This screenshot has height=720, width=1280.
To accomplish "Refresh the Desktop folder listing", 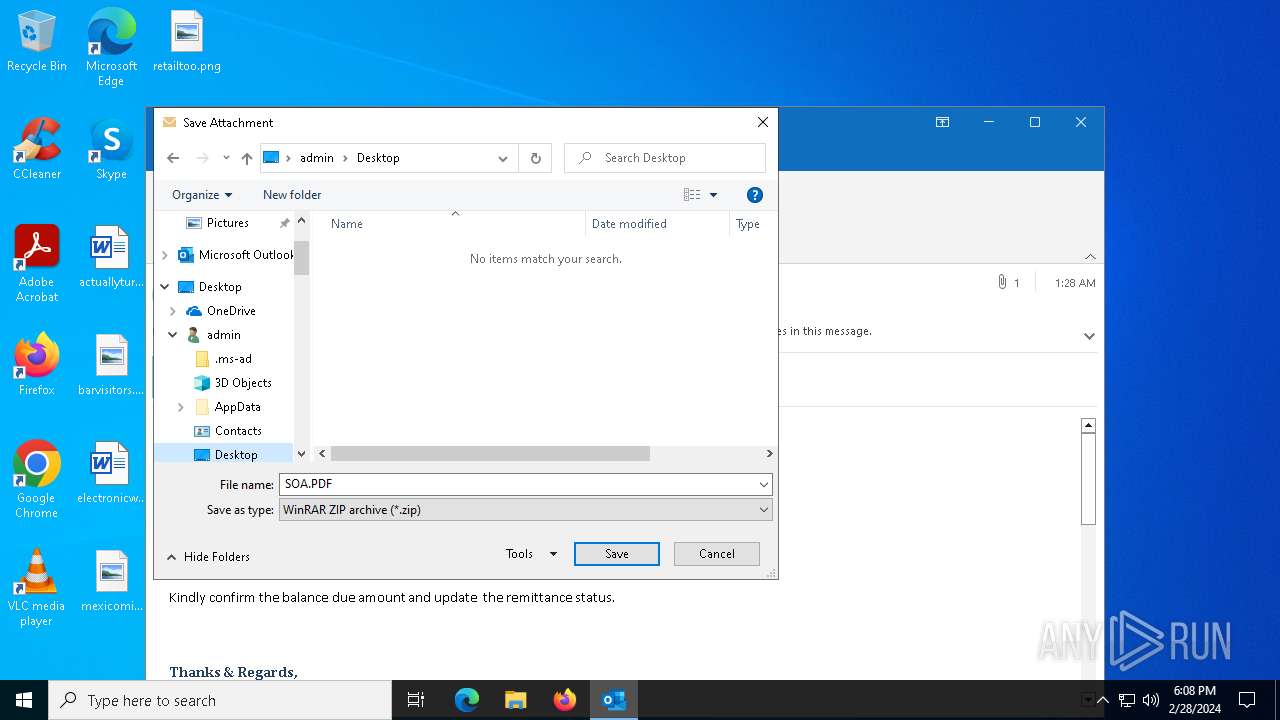I will (x=535, y=158).
